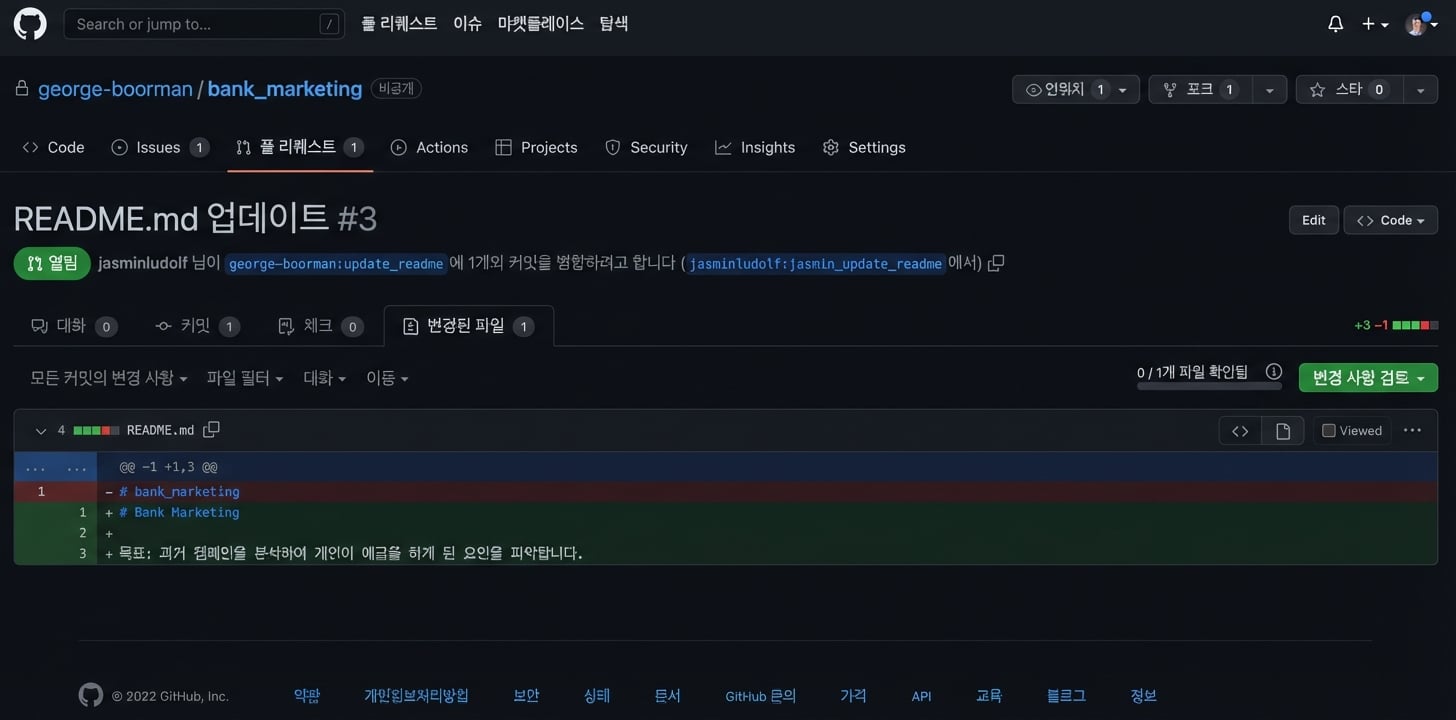Open 풀 리퀘스트 in top navigation
1456x720 pixels.
[399, 23]
